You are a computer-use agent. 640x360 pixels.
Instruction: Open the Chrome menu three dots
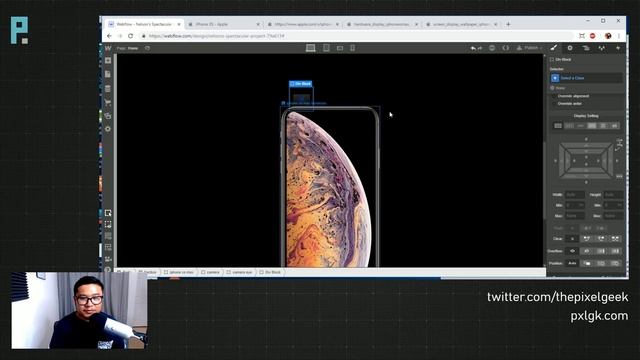pos(619,36)
